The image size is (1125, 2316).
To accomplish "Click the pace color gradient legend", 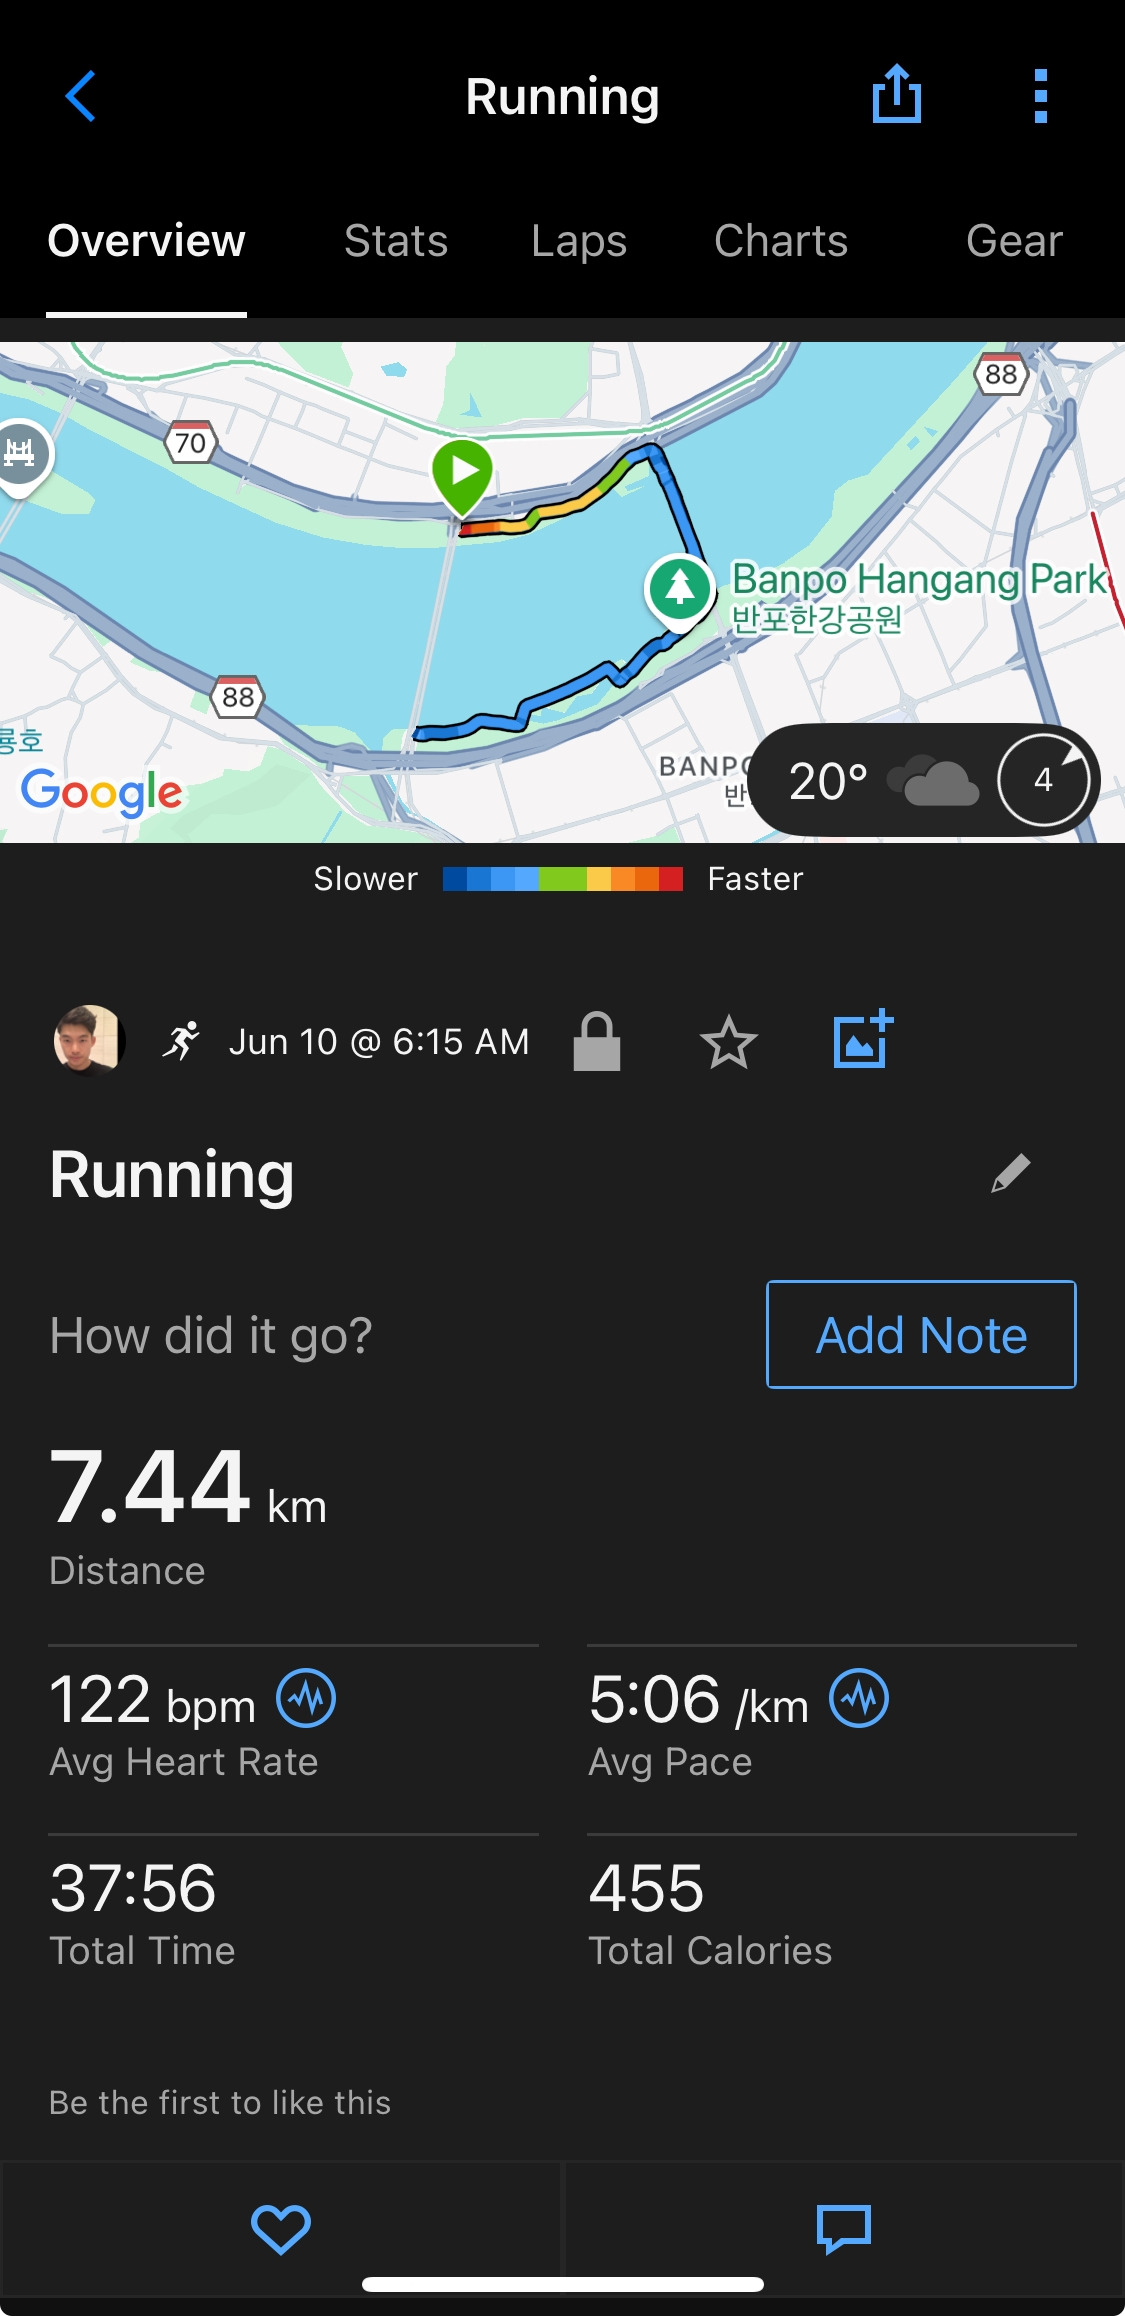I will coord(563,879).
